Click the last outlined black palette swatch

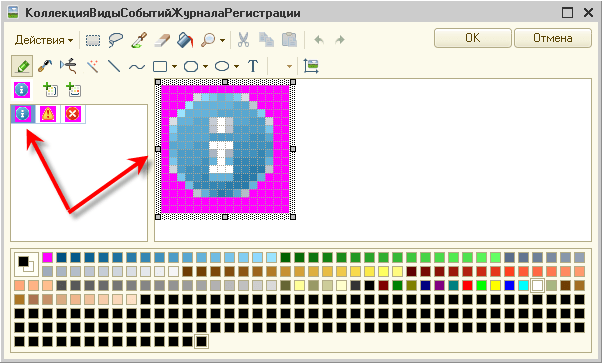(x=202, y=341)
